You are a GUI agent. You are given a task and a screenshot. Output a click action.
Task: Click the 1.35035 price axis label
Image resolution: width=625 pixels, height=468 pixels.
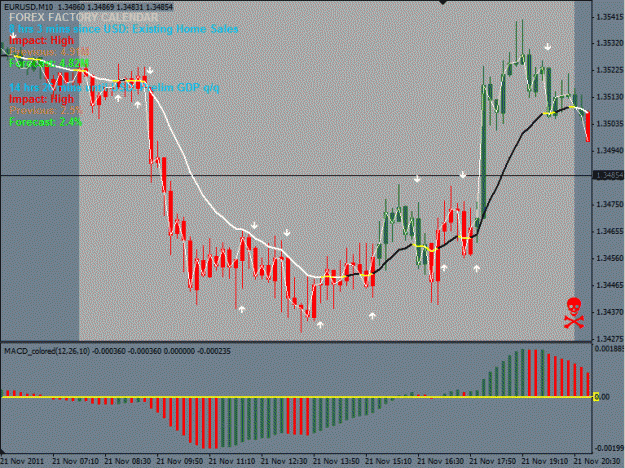[x=610, y=124]
